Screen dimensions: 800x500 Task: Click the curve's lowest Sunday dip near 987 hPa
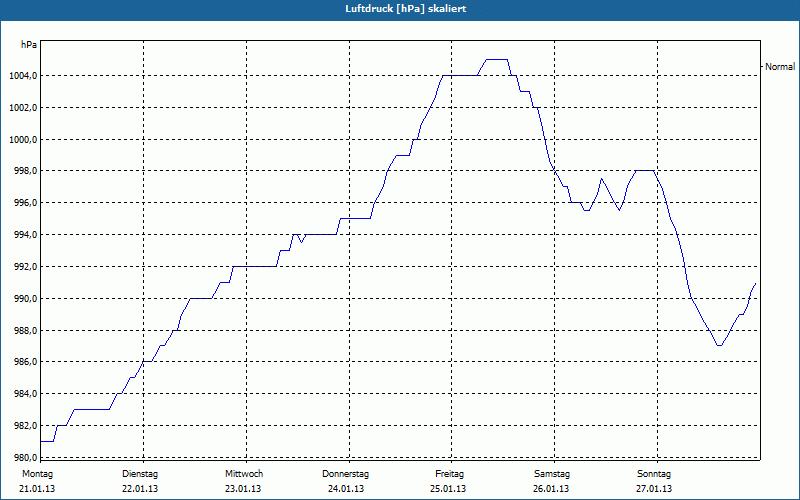(x=719, y=345)
